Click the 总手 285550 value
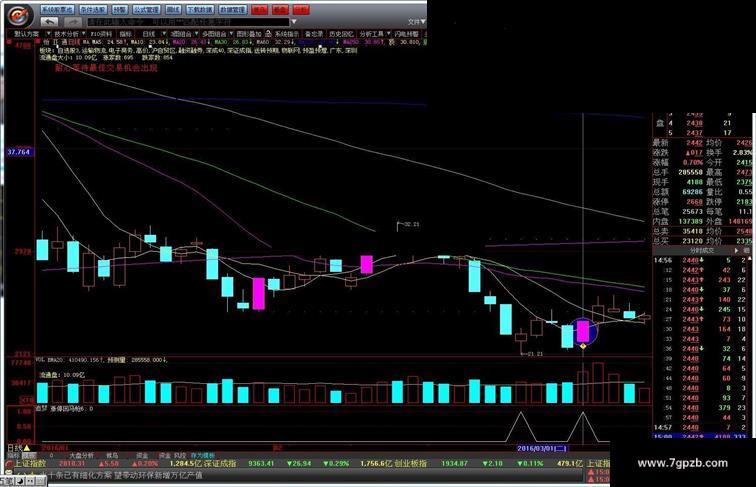756x487 pixels. [690, 172]
